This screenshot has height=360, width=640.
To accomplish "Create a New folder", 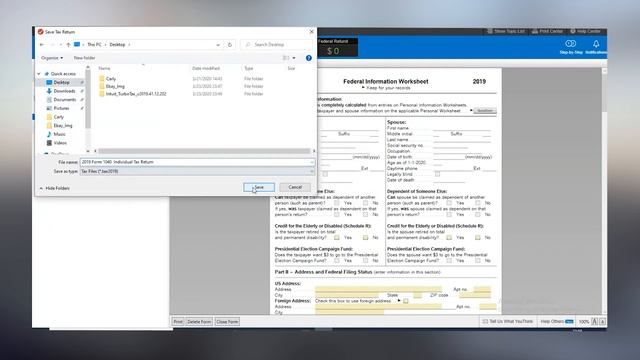I will pos(84,58).
